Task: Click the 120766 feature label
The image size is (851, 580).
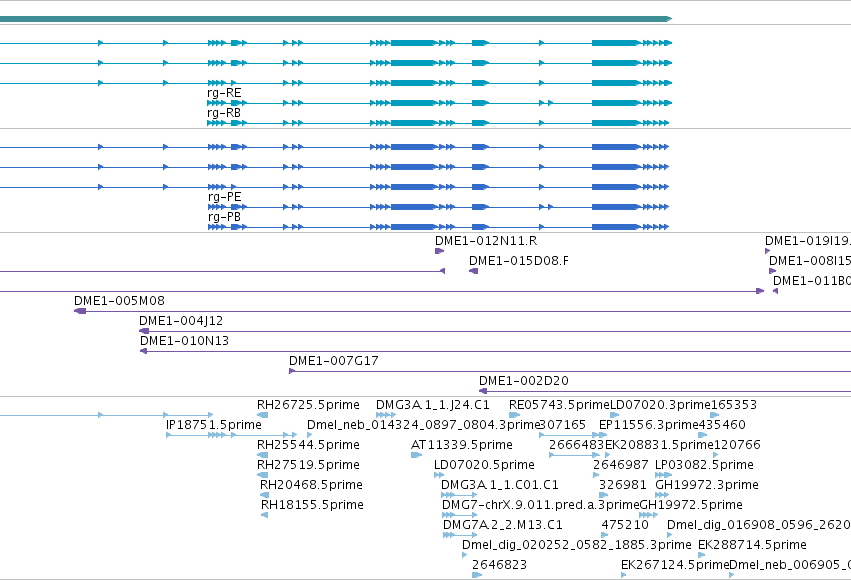Action: [737, 445]
